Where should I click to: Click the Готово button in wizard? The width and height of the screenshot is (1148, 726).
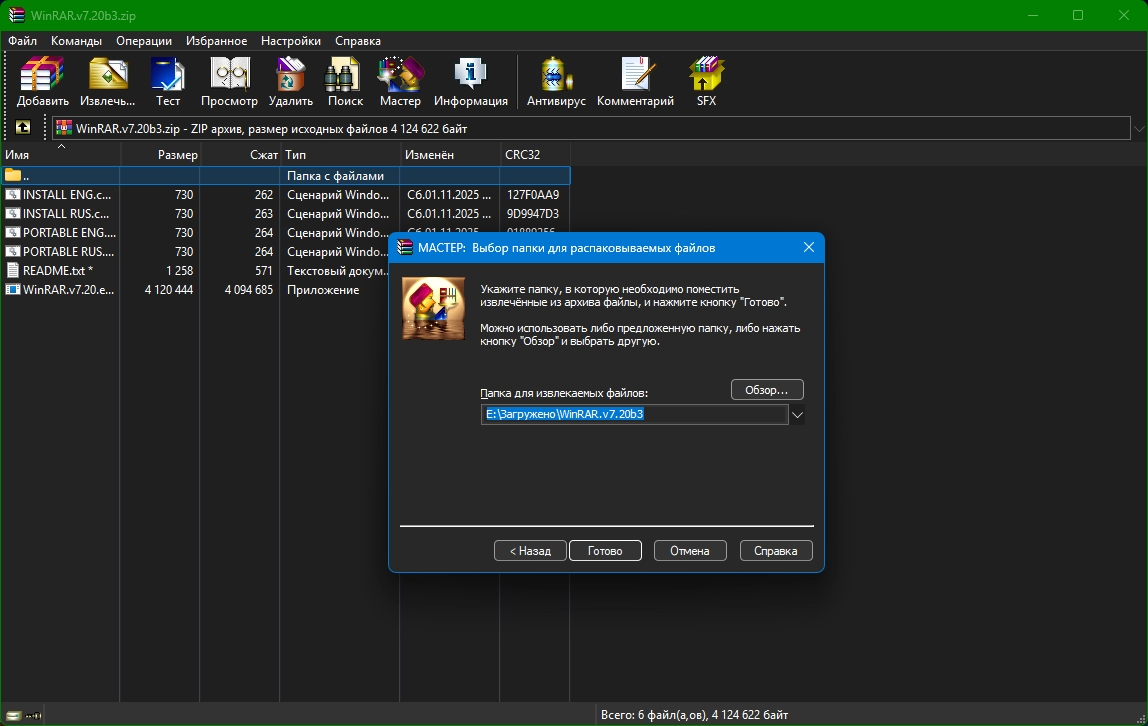605,551
